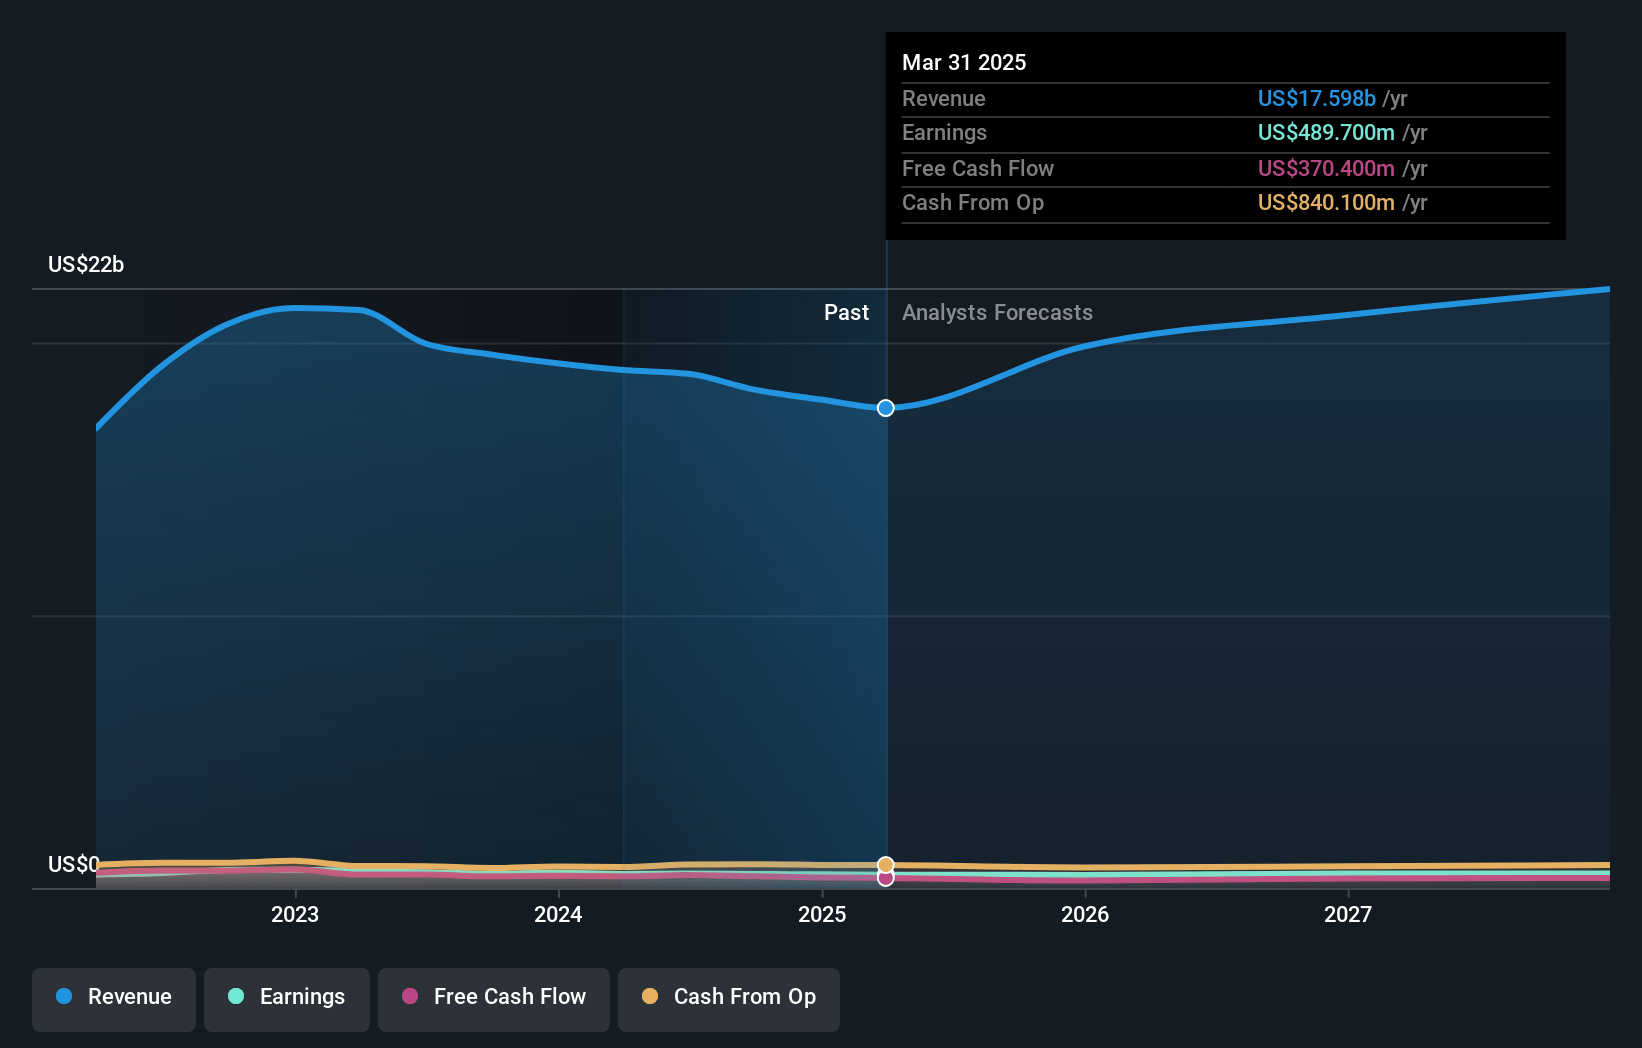Viewport: 1642px width, 1048px height.
Task: Click the US$489.700m earnings value
Action: pos(1326,132)
